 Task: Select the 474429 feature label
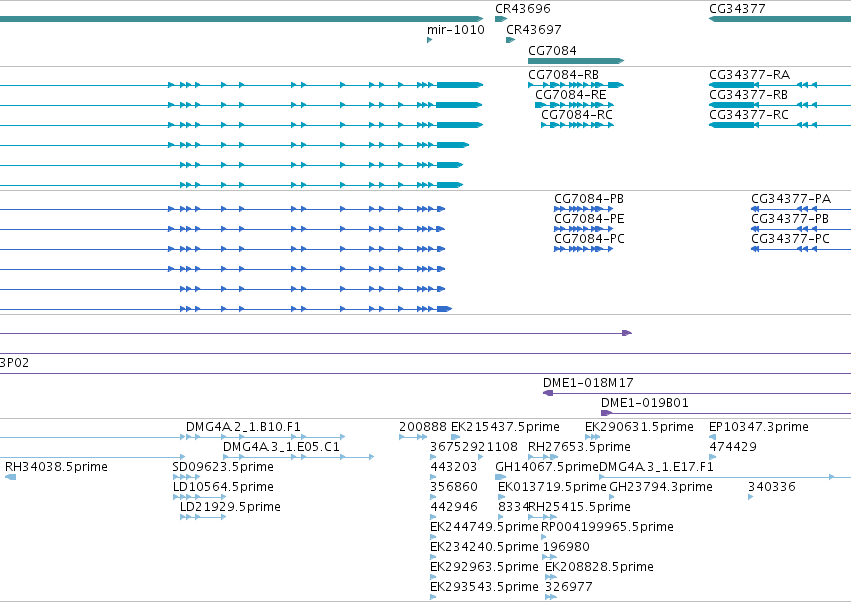pos(733,447)
